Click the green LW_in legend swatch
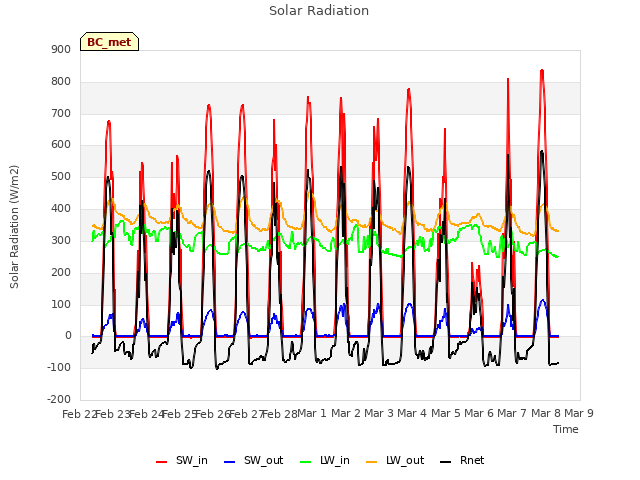 [305, 462]
